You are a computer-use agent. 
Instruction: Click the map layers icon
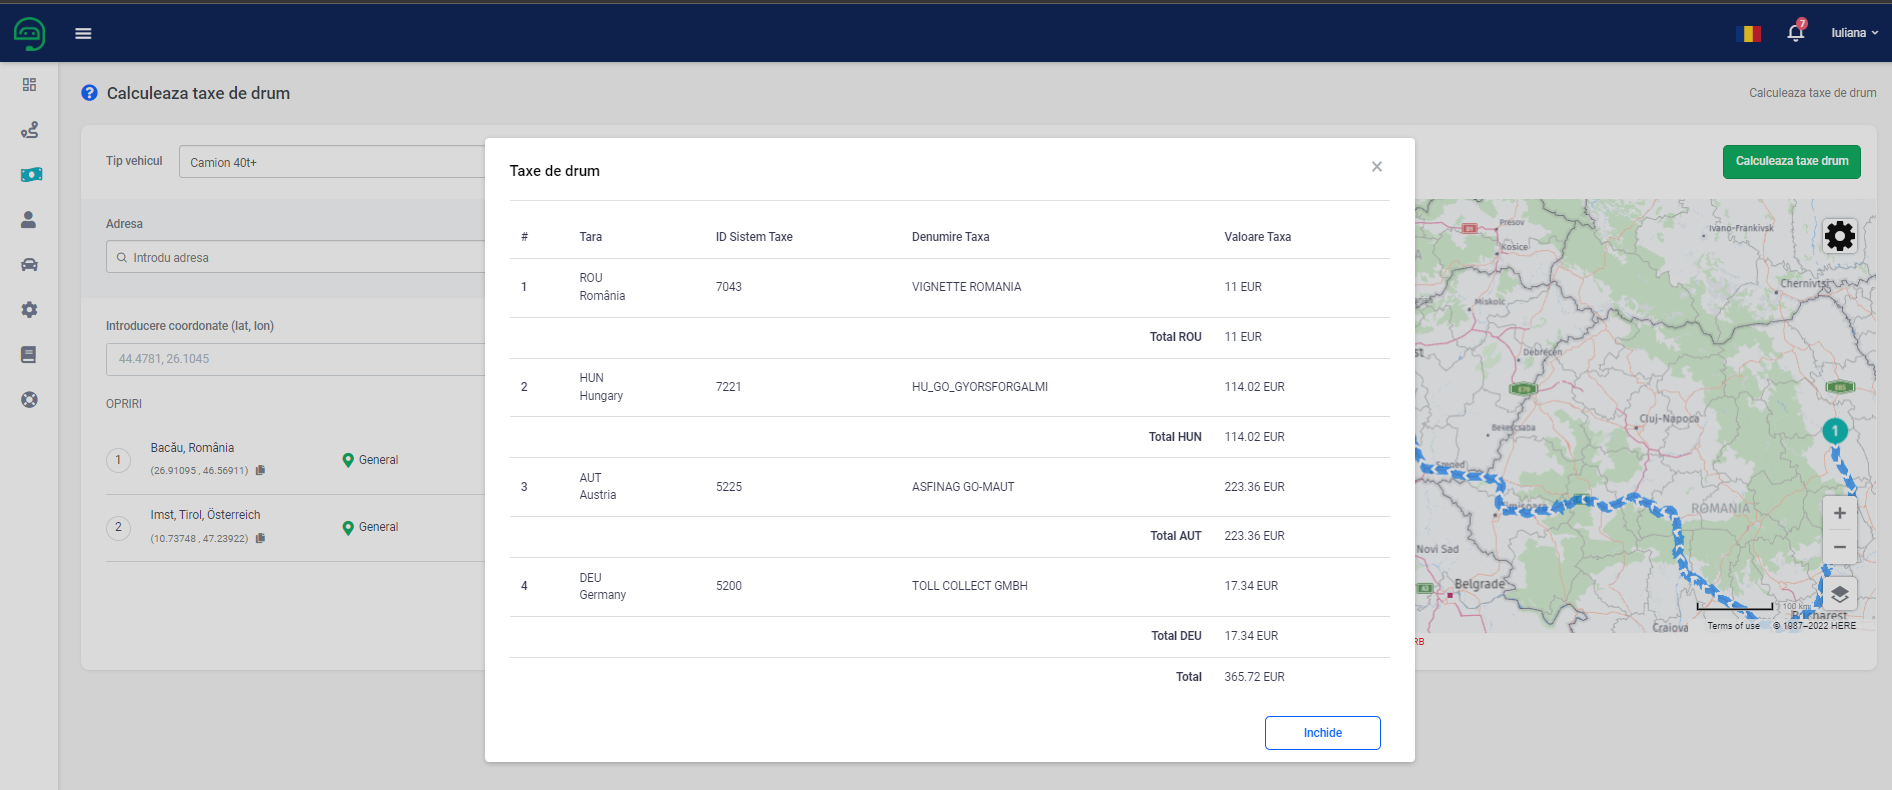[x=1839, y=594]
